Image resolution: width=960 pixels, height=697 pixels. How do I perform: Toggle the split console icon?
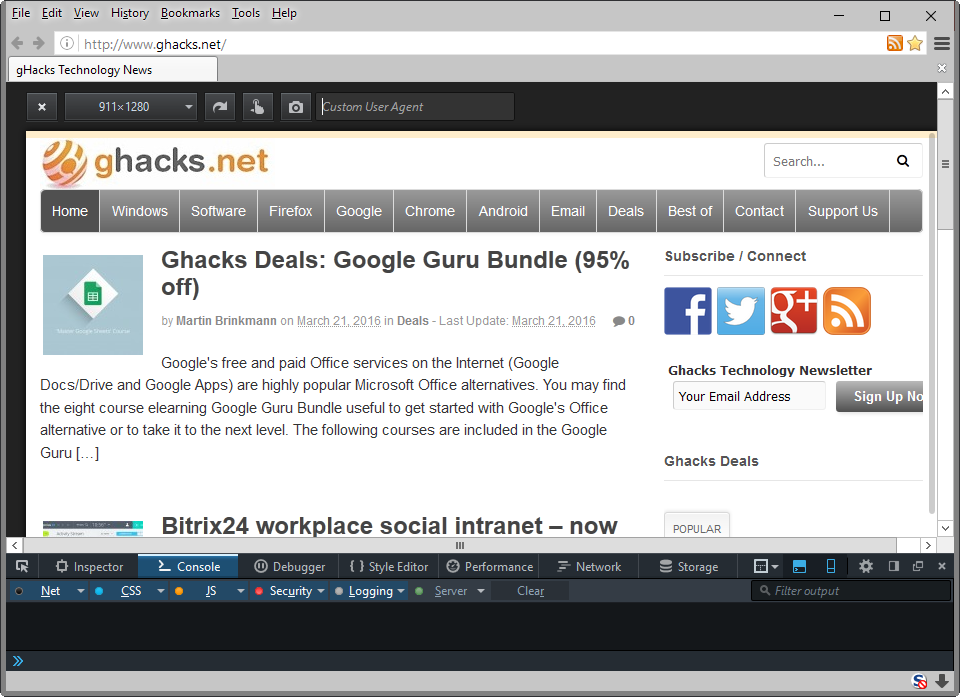tap(799, 567)
